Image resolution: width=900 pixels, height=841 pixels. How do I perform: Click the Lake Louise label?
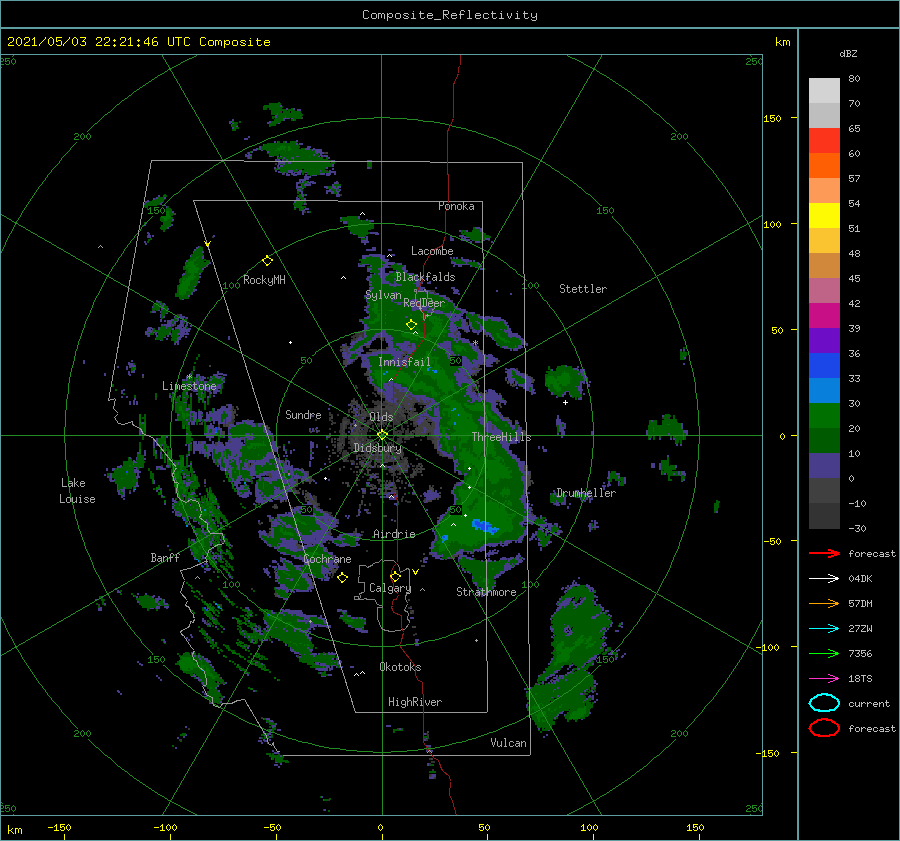pyautogui.click(x=77, y=491)
